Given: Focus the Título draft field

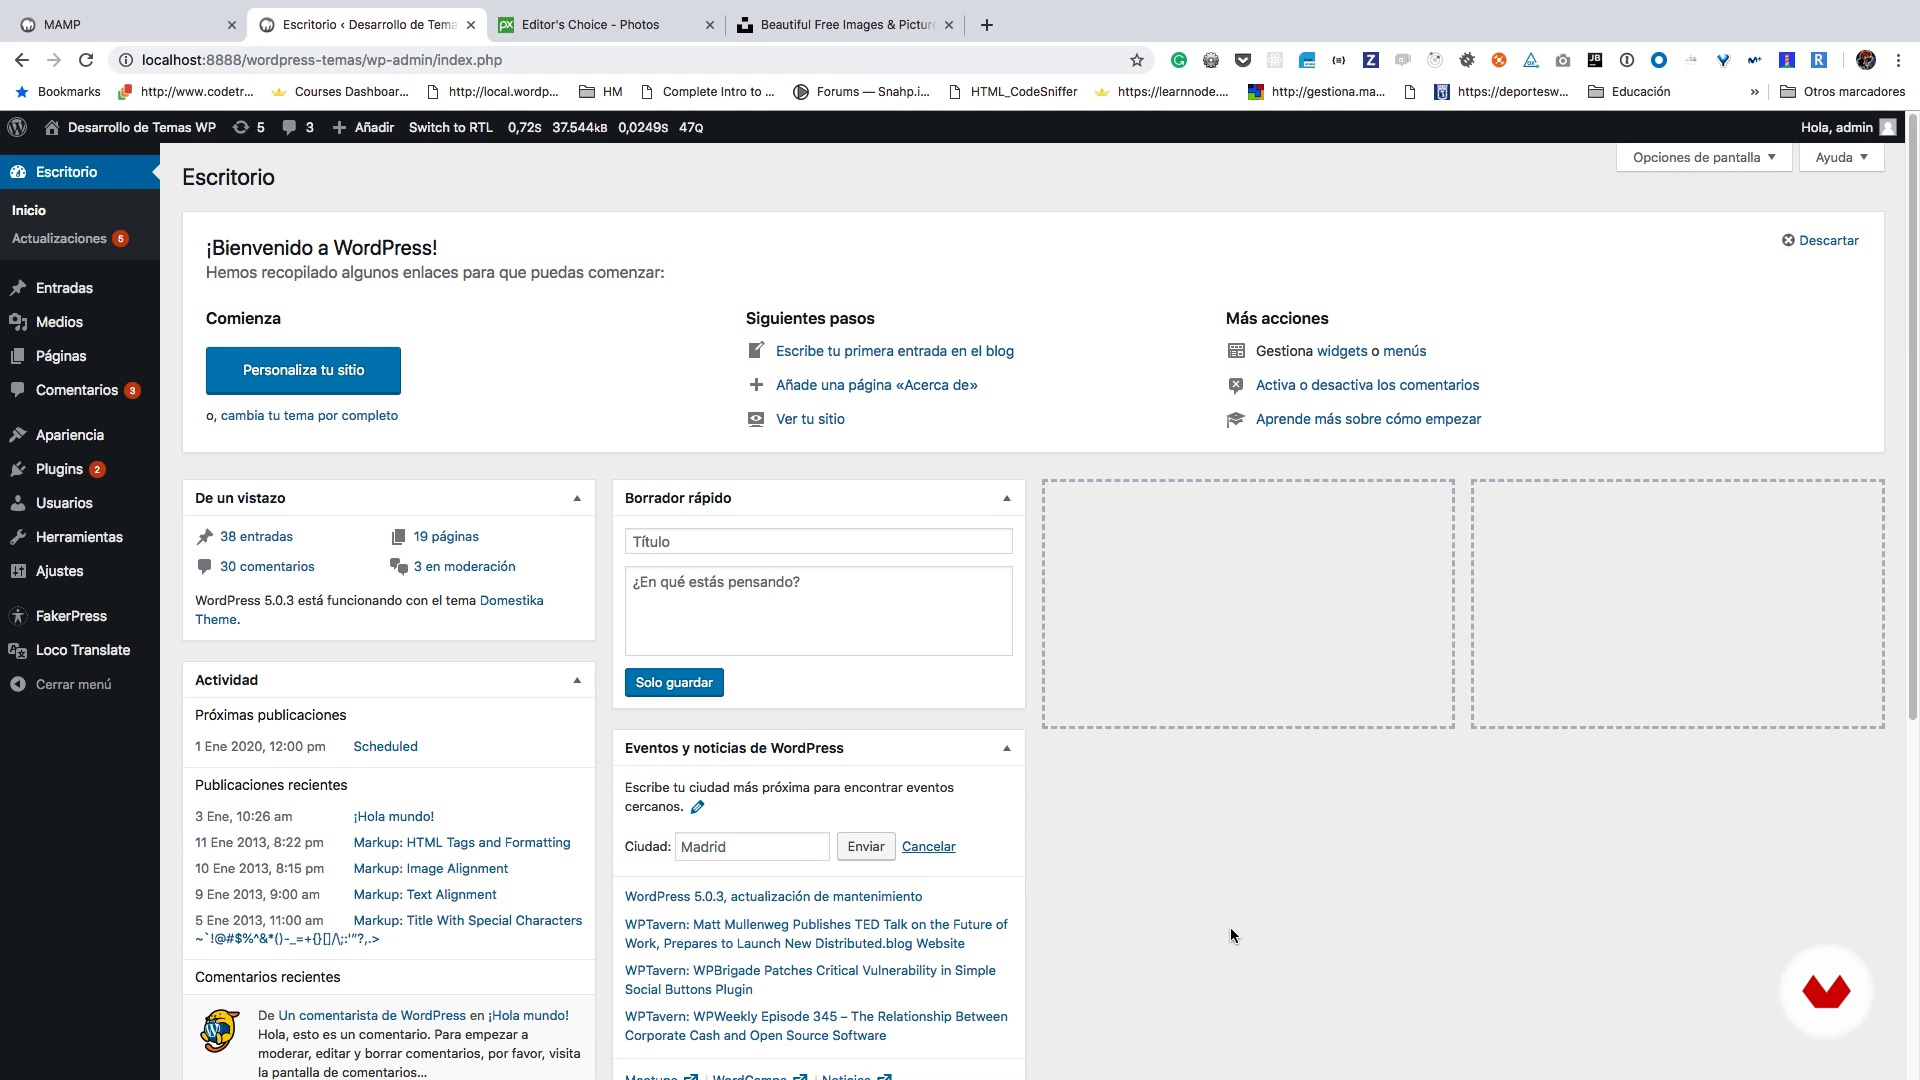Looking at the screenshot, I should (818, 542).
